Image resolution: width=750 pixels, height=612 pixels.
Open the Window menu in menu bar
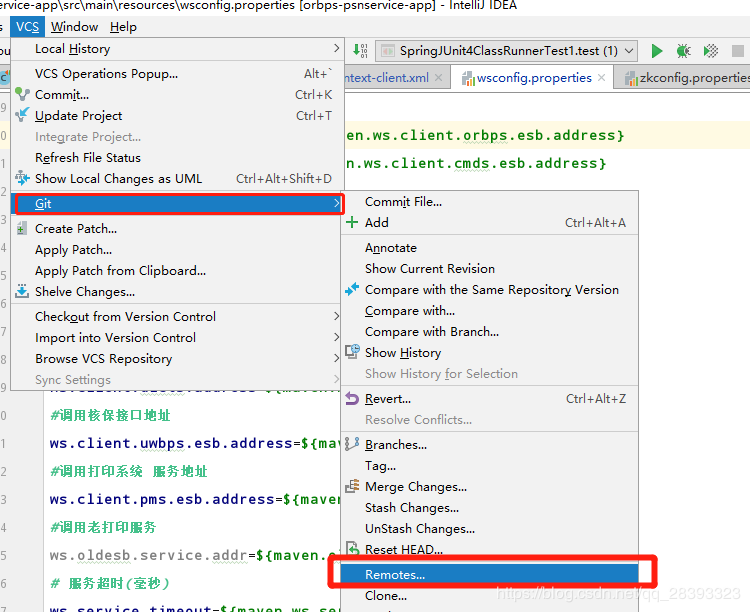coord(74,27)
